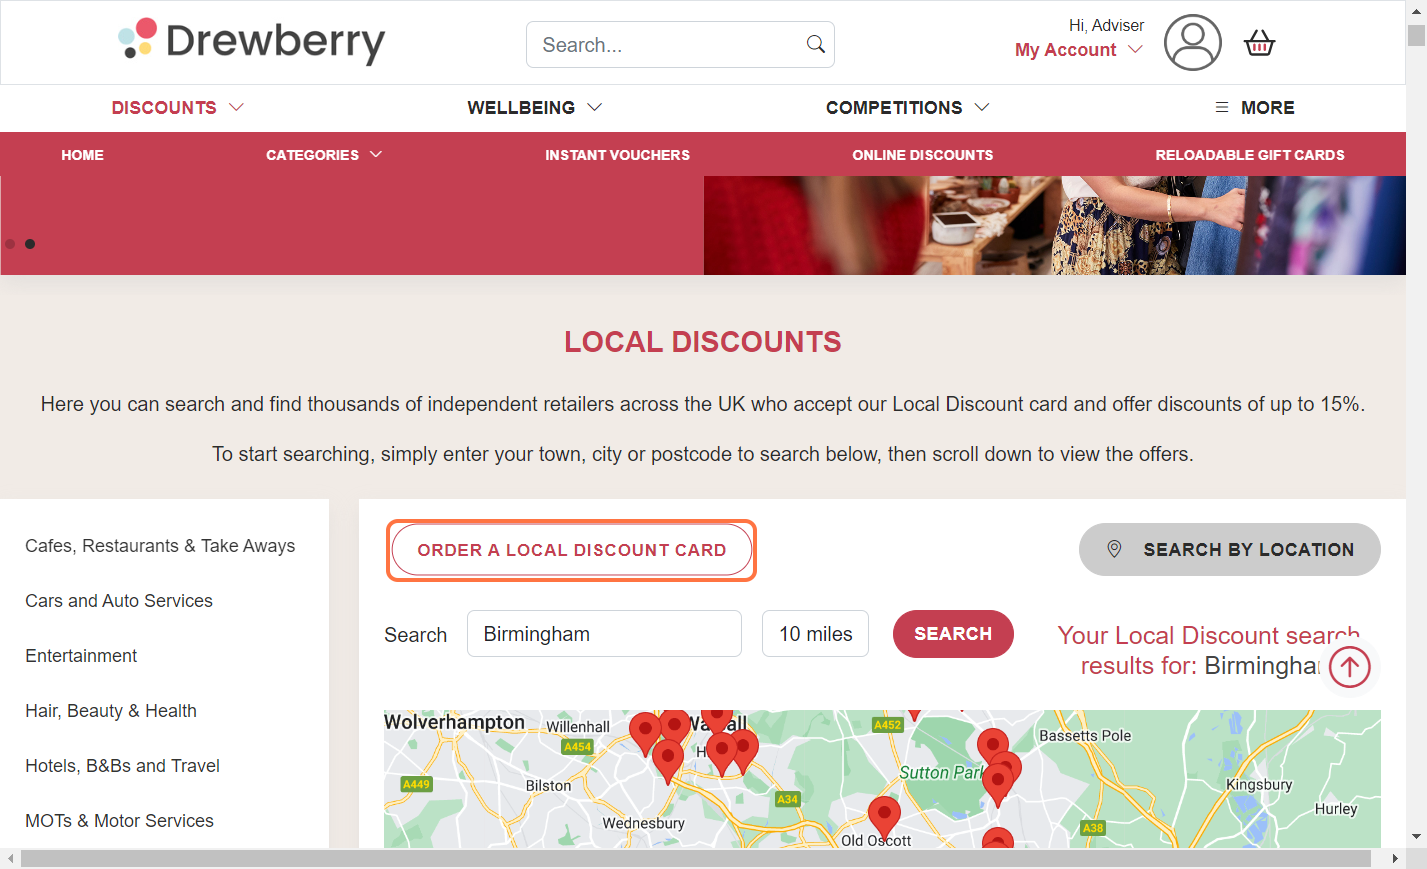The width and height of the screenshot is (1427, 869).
Task: Click the Drewberry logo
Action: [251, 41]
